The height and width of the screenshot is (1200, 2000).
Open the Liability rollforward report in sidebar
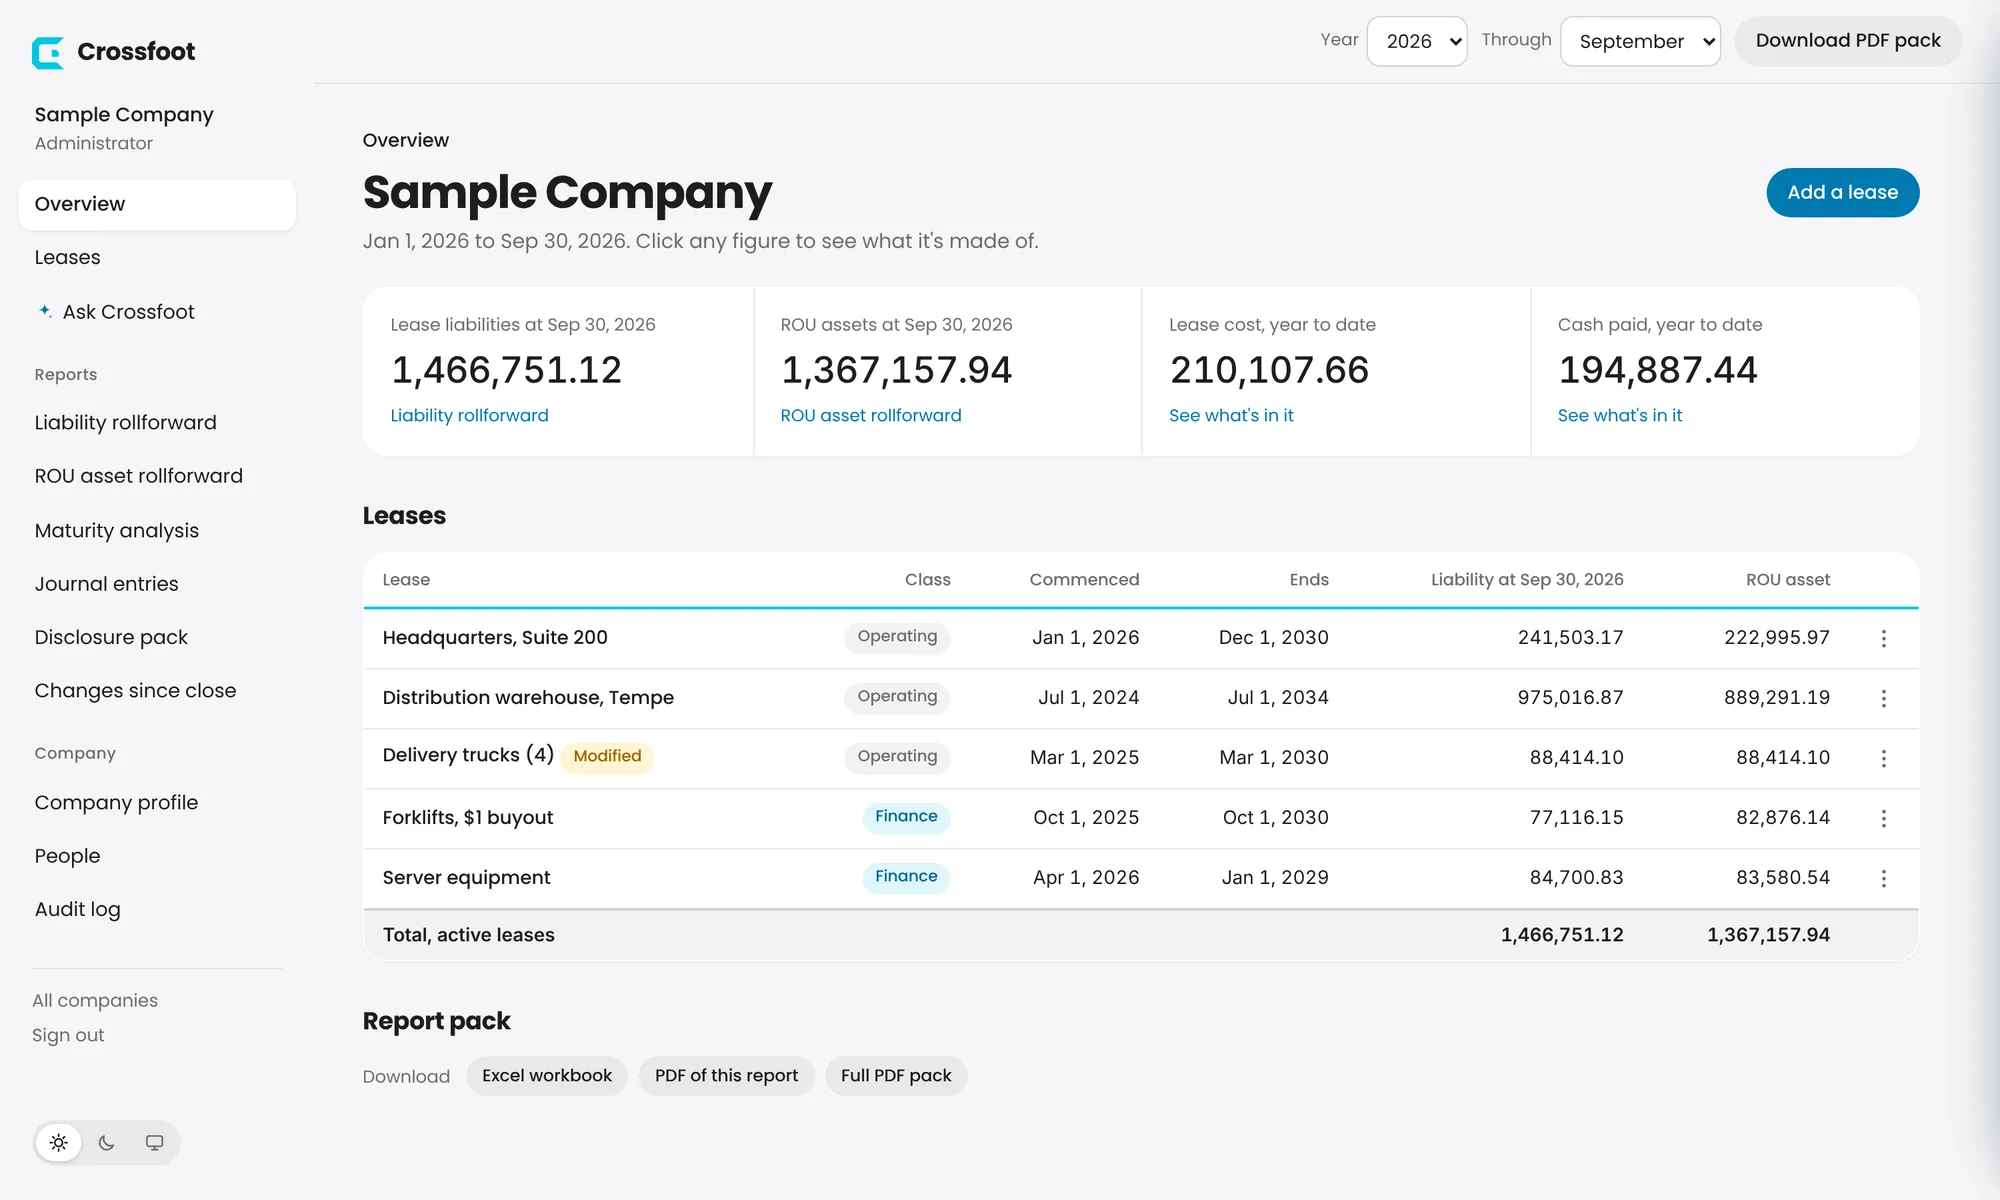125,422
